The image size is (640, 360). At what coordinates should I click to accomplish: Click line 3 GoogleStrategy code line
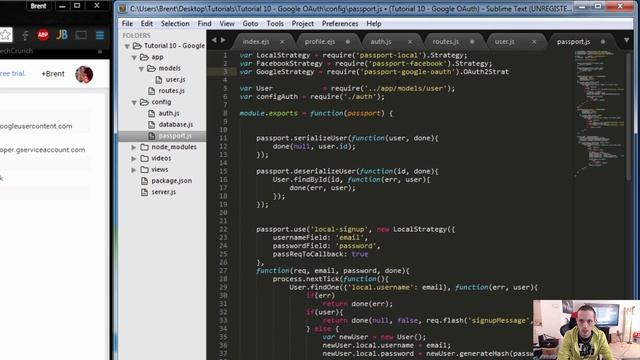pos(374,72)
